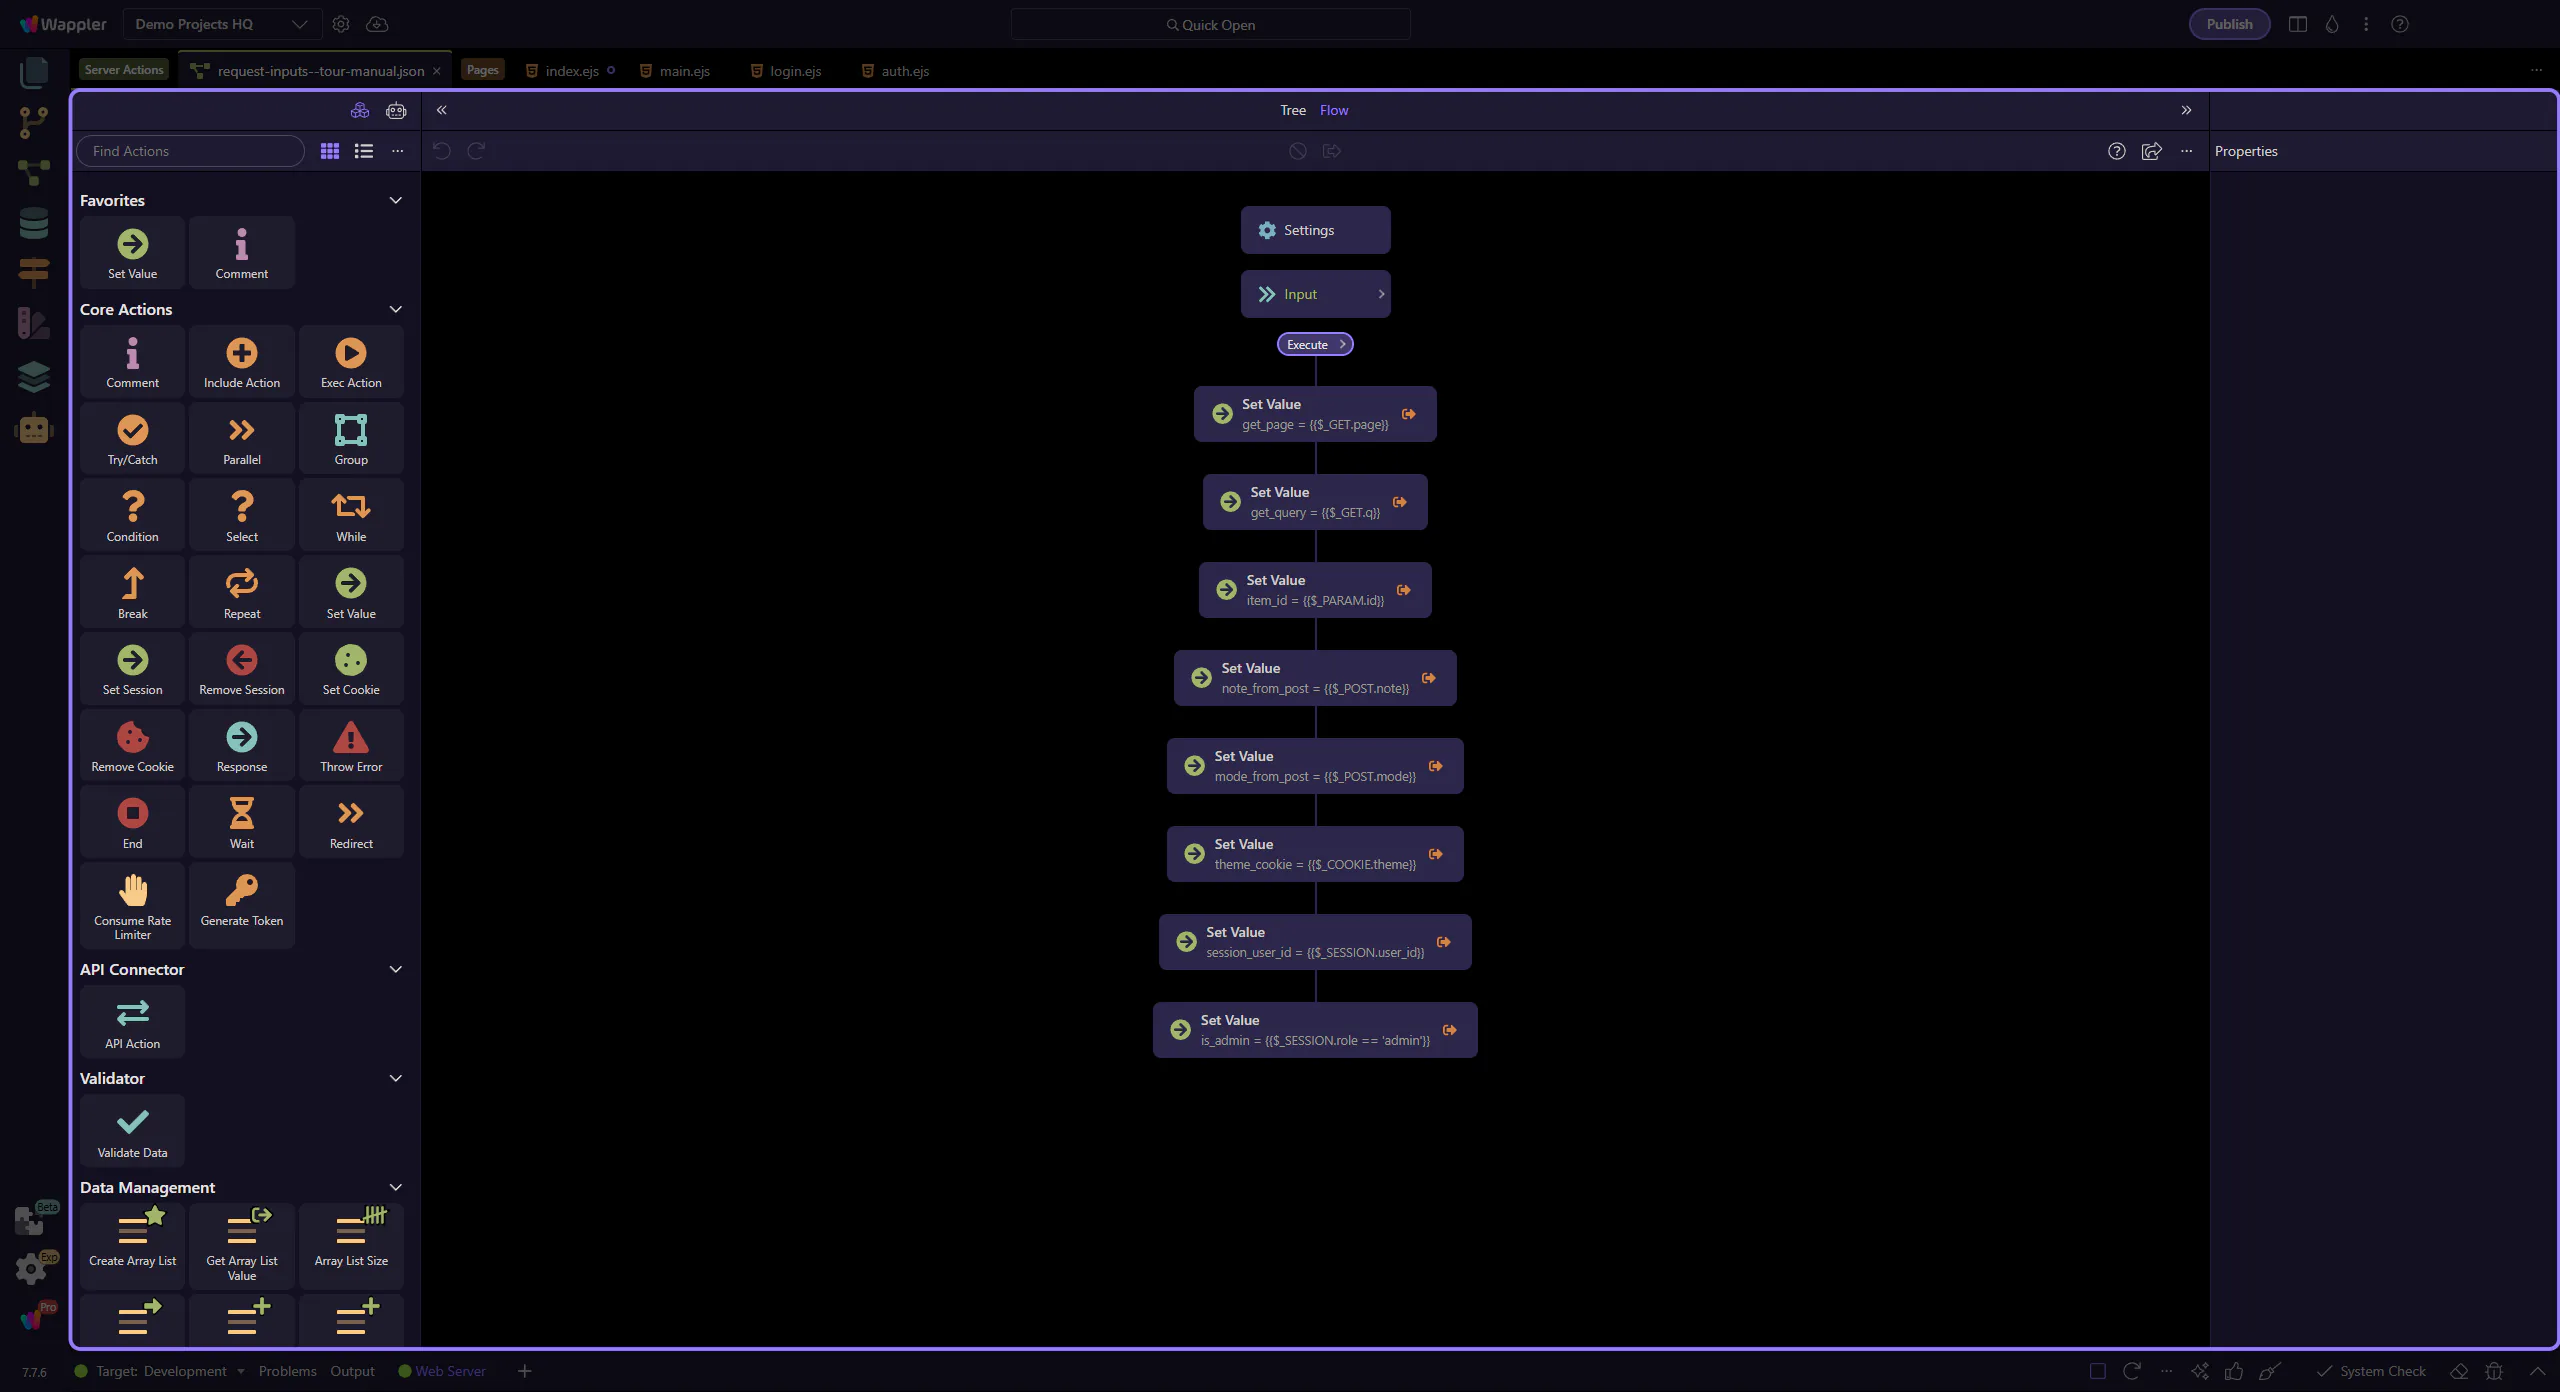Switch actions panel to list view
This screenshot has height=1392, width=2560.
[x=364, y=151]
